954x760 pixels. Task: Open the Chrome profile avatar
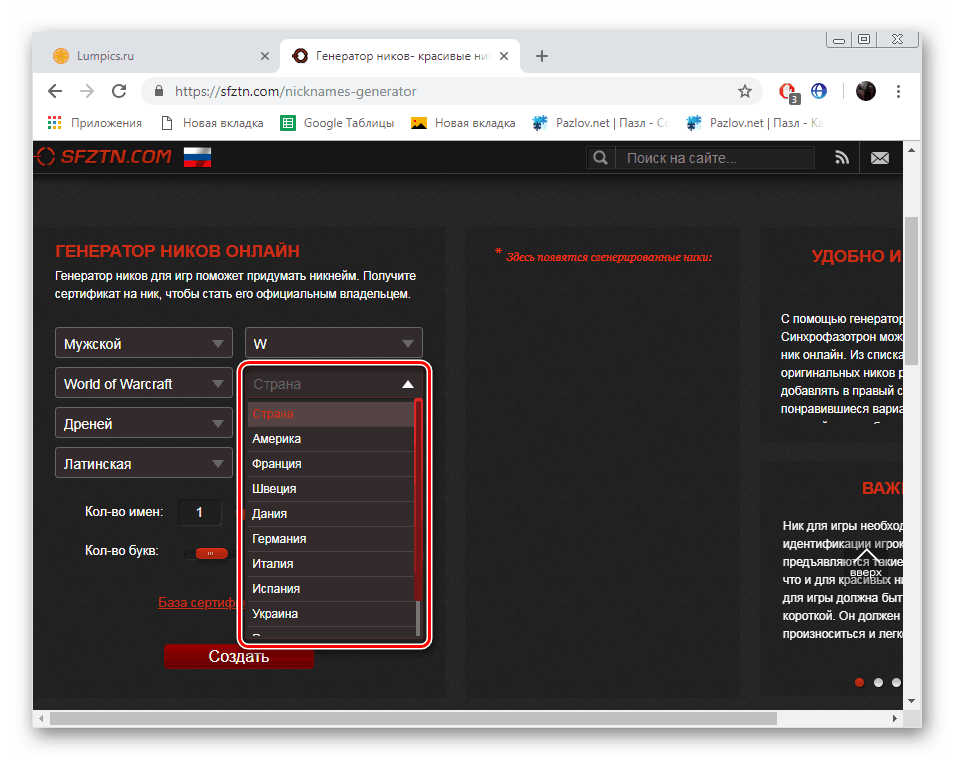(865, 91)
